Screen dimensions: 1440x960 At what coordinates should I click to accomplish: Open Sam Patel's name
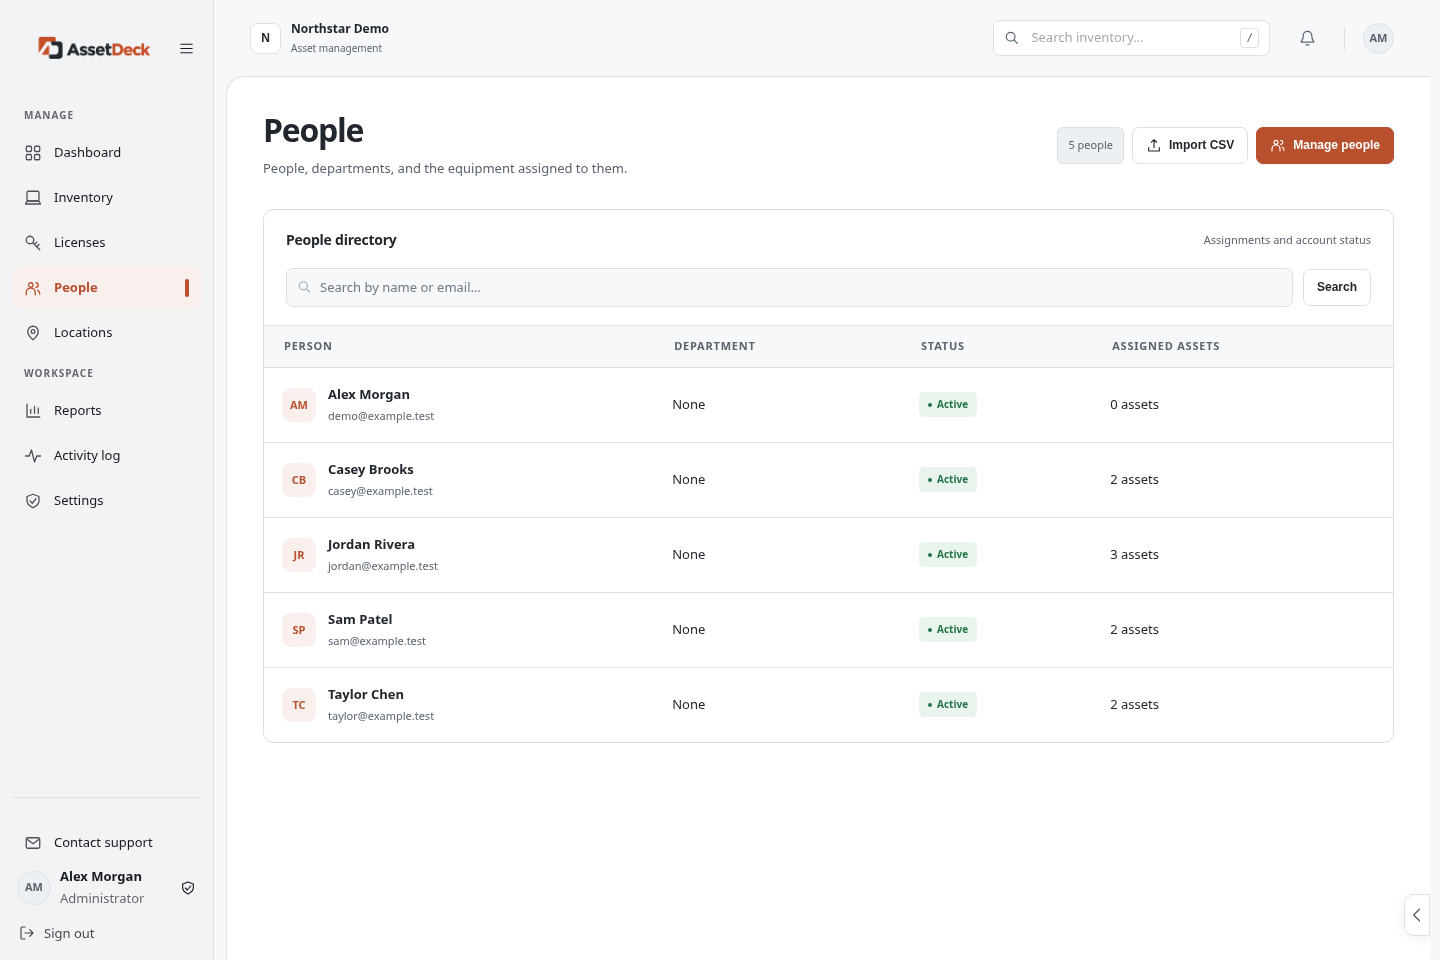[360, 619]
